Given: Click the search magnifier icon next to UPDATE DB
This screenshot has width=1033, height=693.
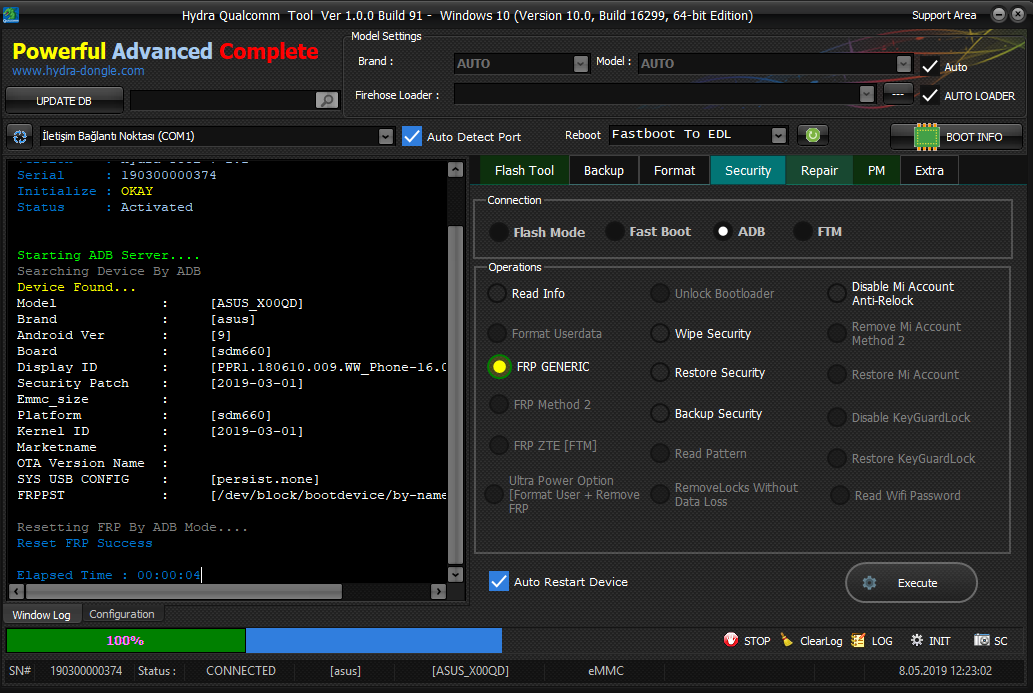Looking at the screenshot, I should click(327, 100).
